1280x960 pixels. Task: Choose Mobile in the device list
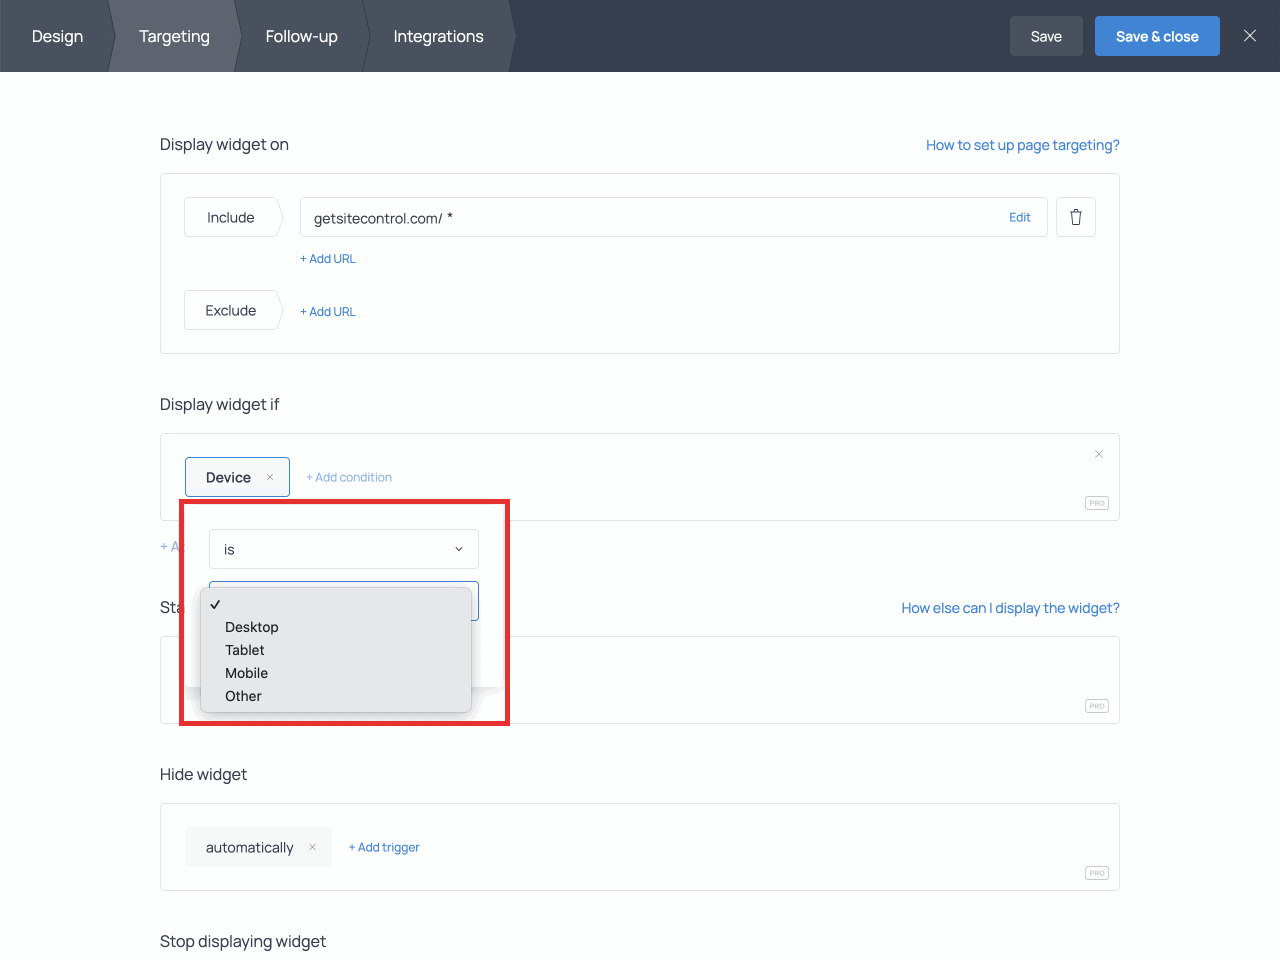click(246, 673)
